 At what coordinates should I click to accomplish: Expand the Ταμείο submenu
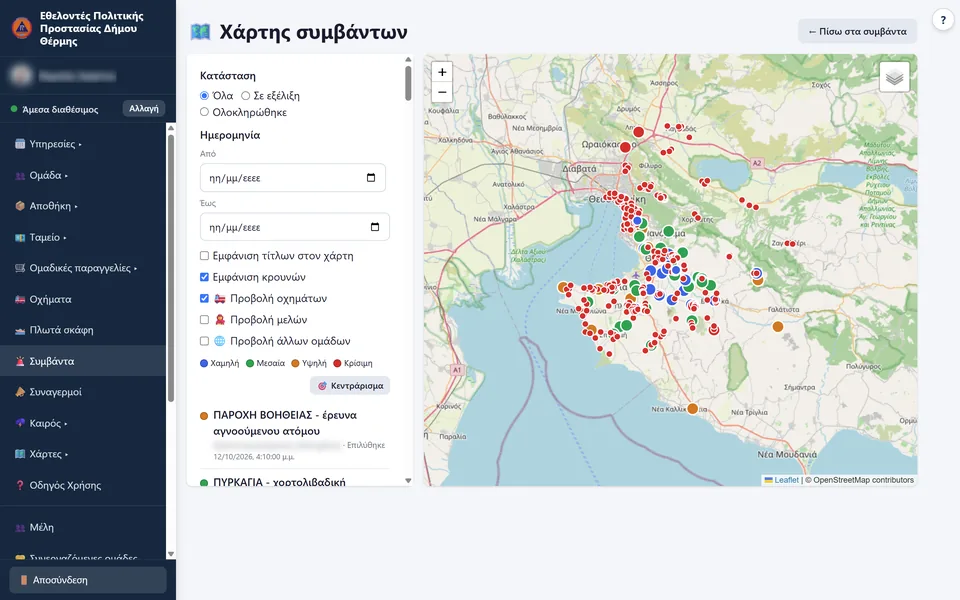coord(83,237)
